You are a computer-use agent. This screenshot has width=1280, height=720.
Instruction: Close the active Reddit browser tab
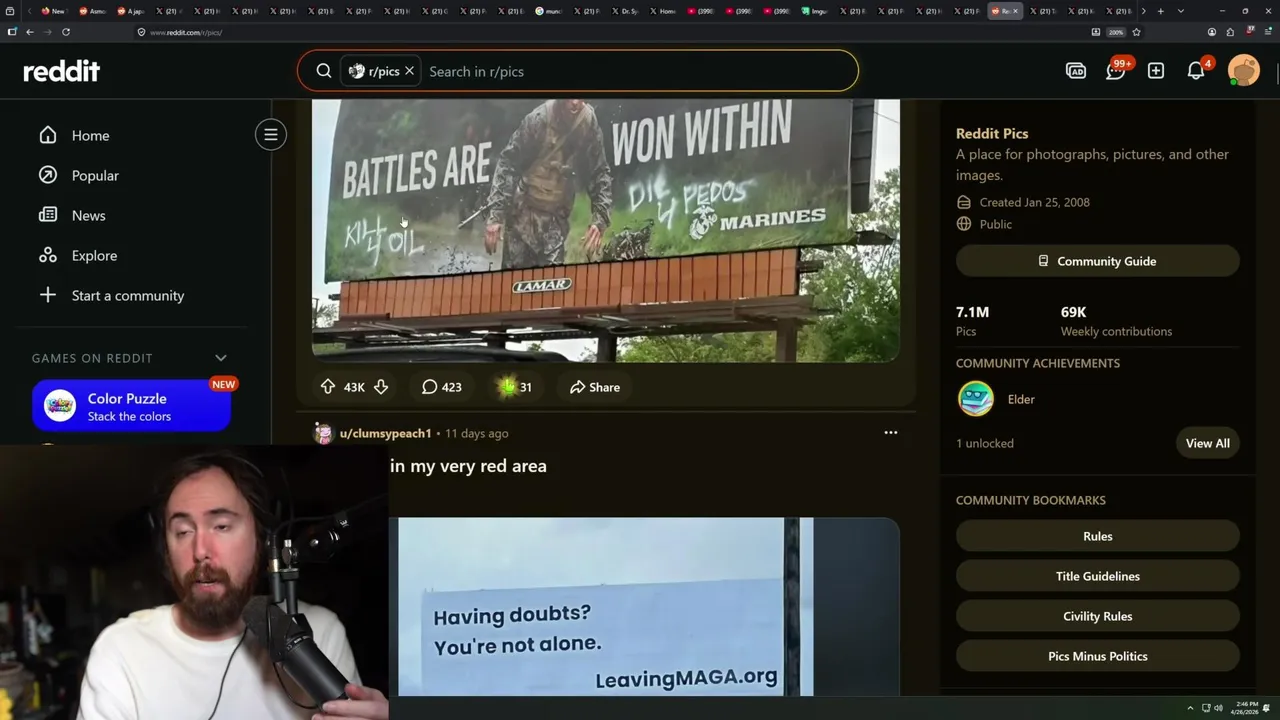pyautogui.click(x=1015, y=11)
